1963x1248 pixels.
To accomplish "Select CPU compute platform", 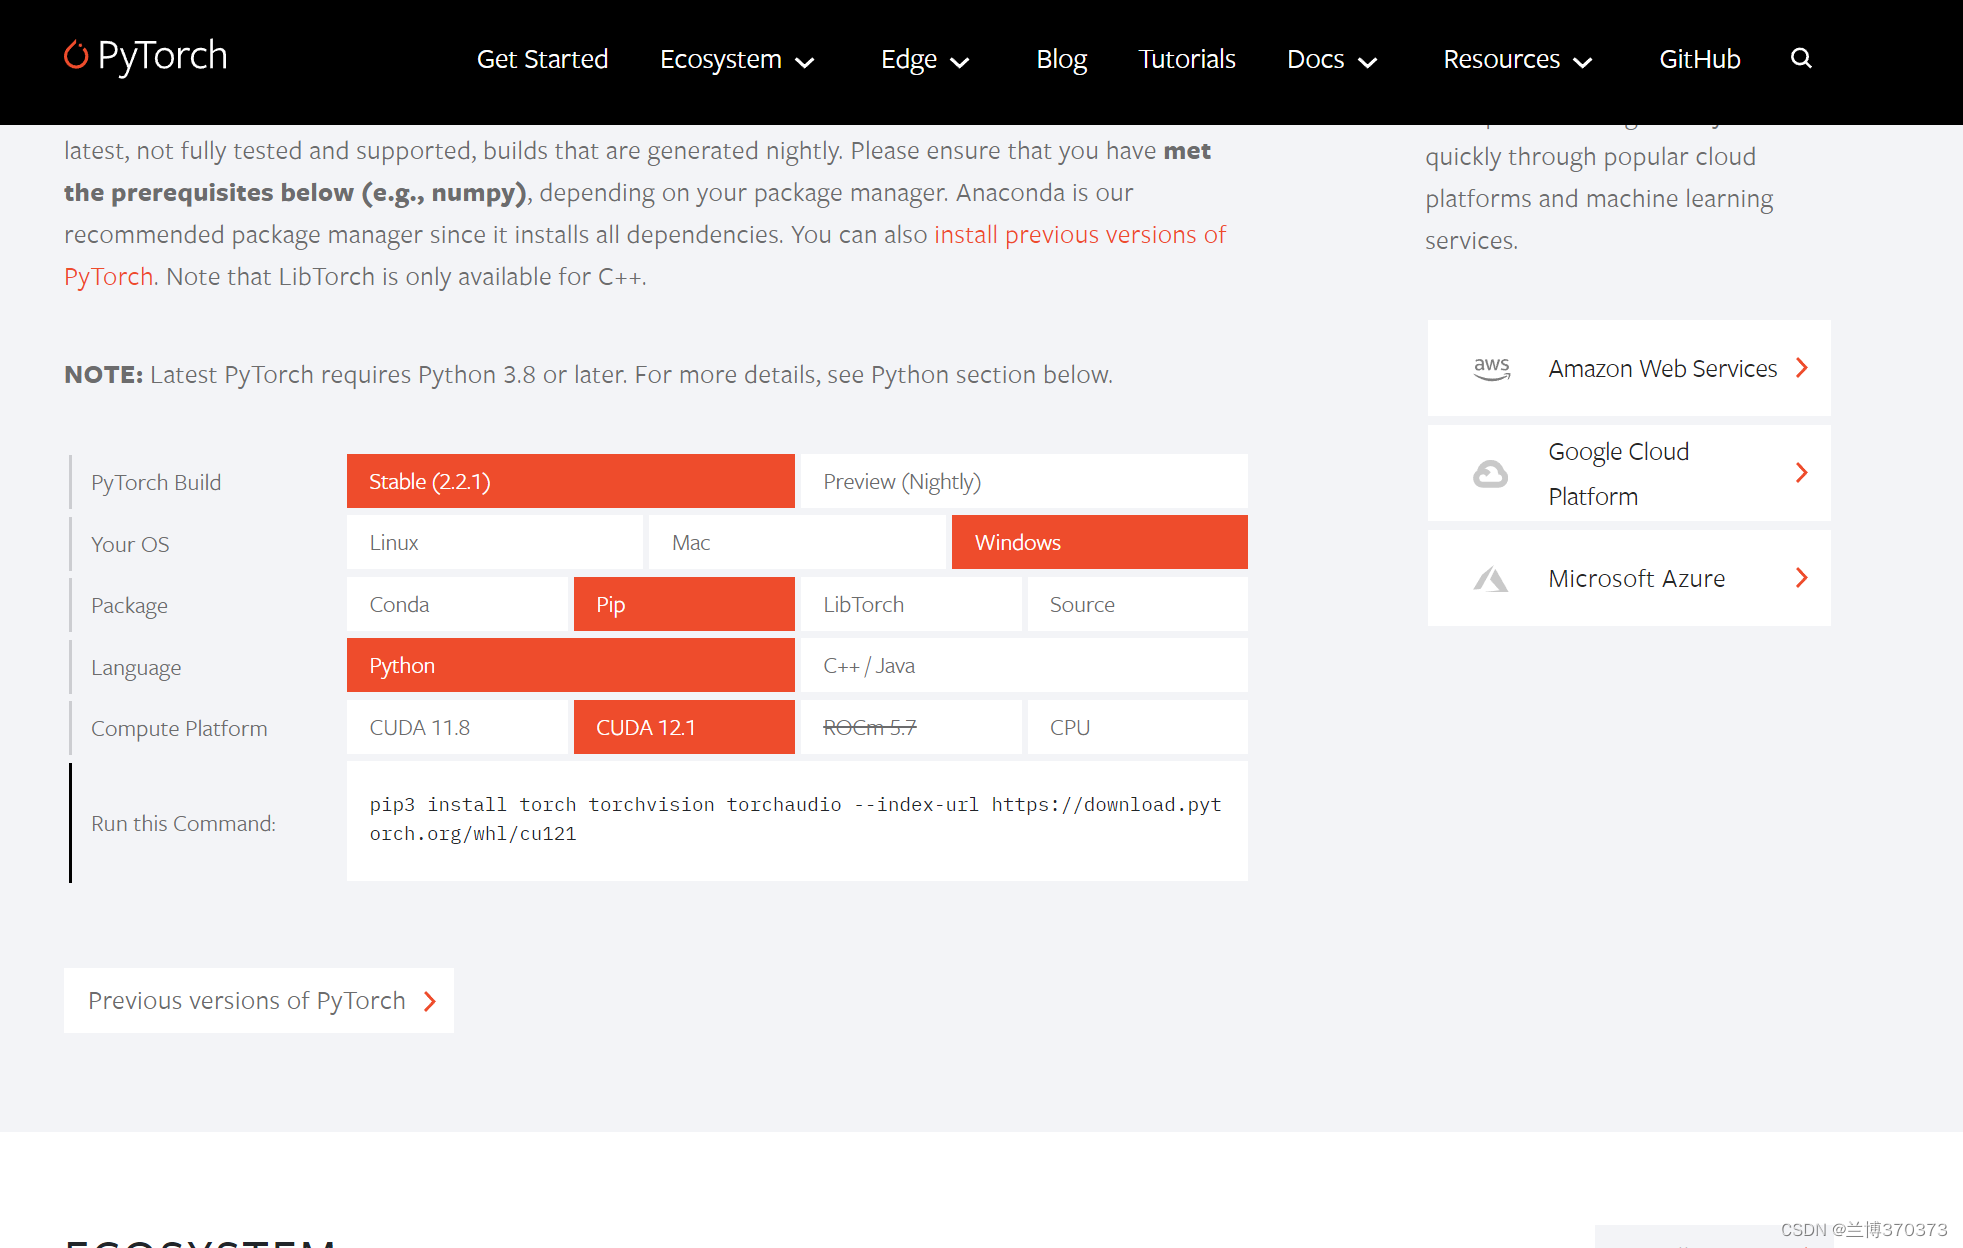I will 1137,728.
